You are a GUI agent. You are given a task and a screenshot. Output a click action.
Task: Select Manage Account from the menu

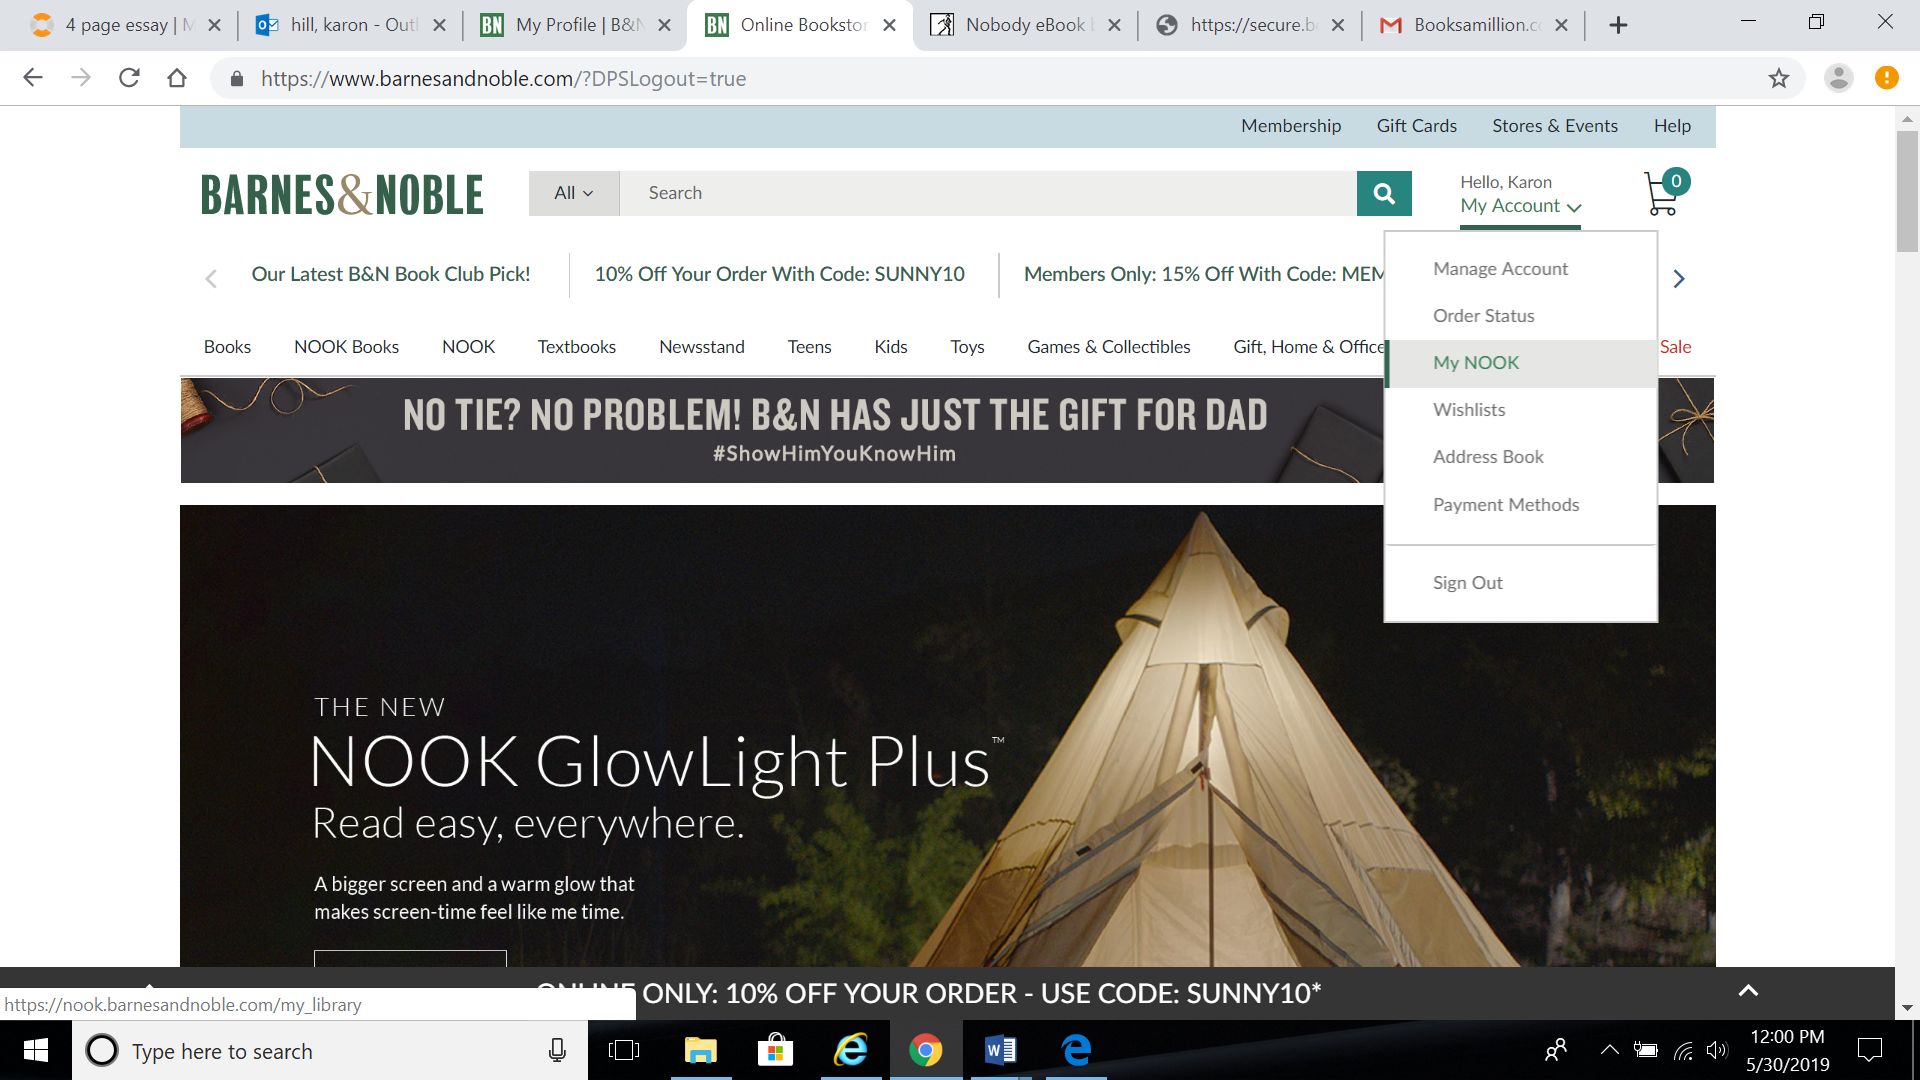pyautogui.click(x=1500, y=269)
